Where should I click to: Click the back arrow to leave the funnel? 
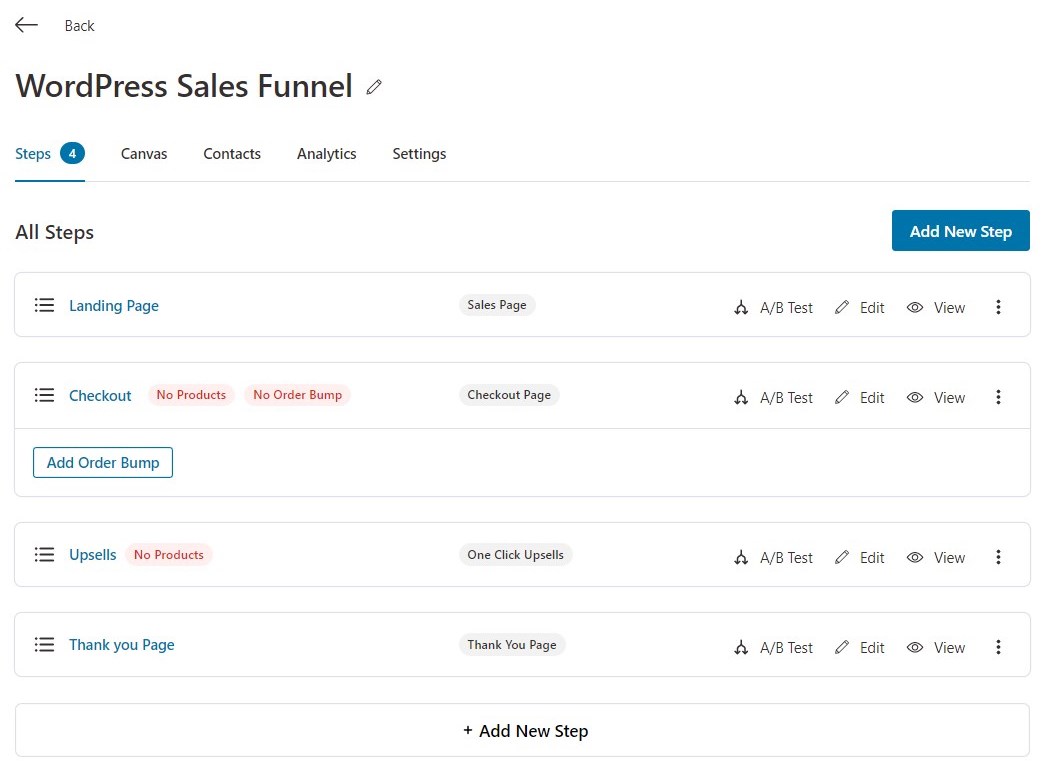pyautogui.click(x=26, y=24)
